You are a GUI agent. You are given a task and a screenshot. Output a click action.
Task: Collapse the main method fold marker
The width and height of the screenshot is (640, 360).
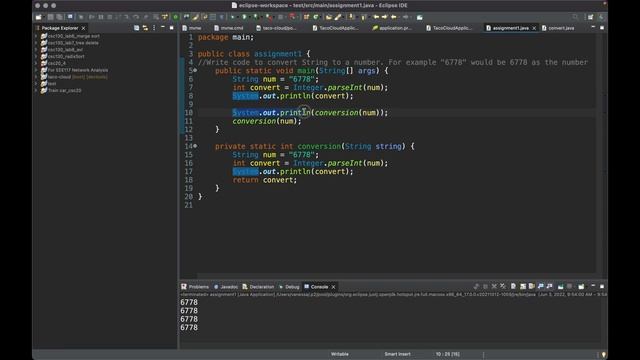click(196, 71)
